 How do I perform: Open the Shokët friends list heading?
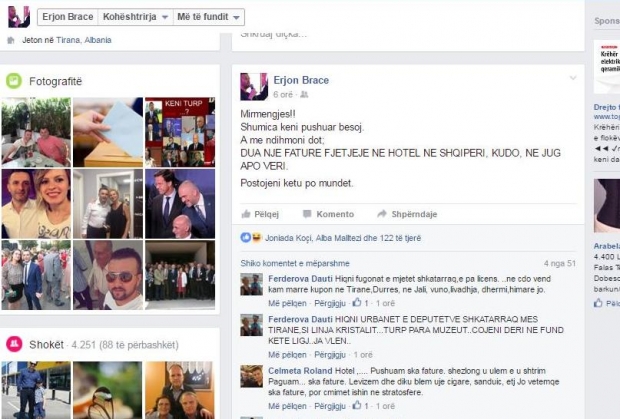tap(46, 345)
